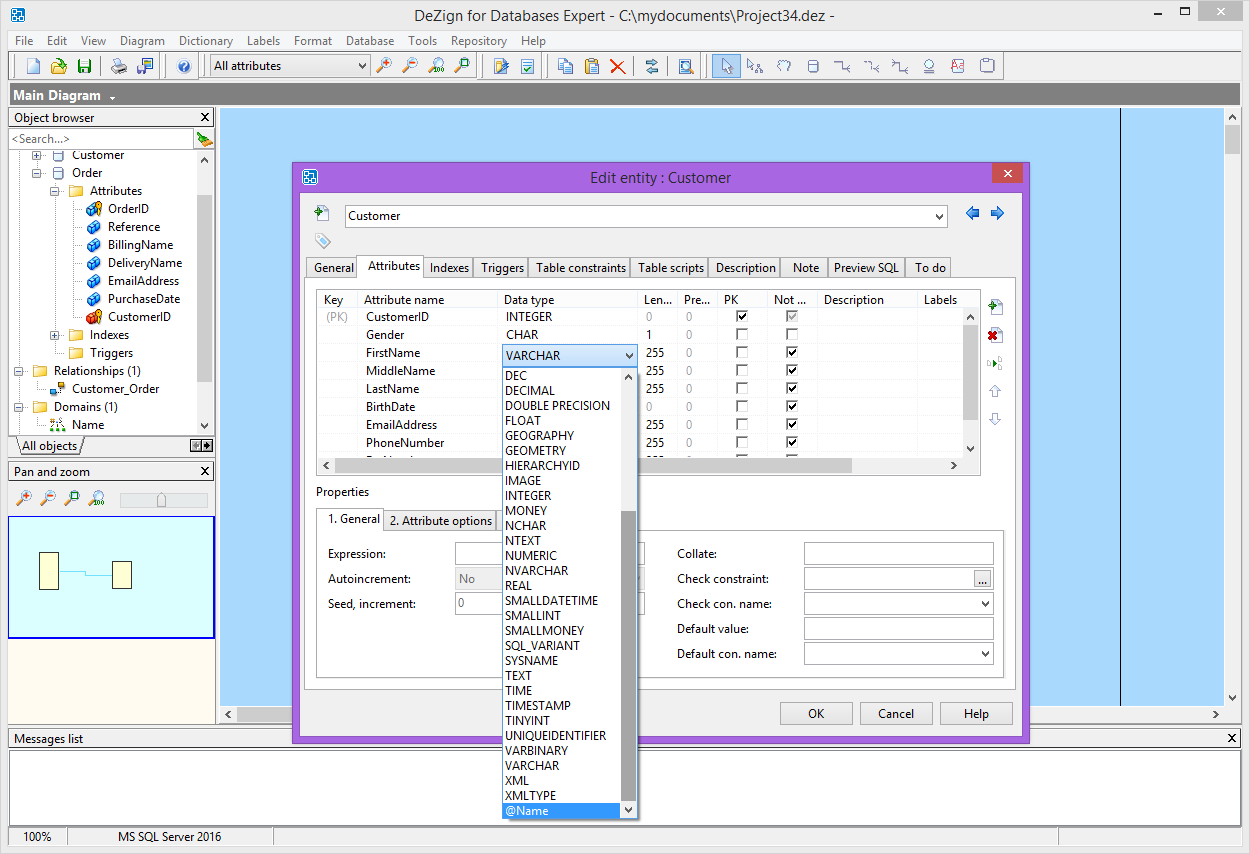Click the Open project folder icon
The image size is (1250, 854).
click(59, 67)
